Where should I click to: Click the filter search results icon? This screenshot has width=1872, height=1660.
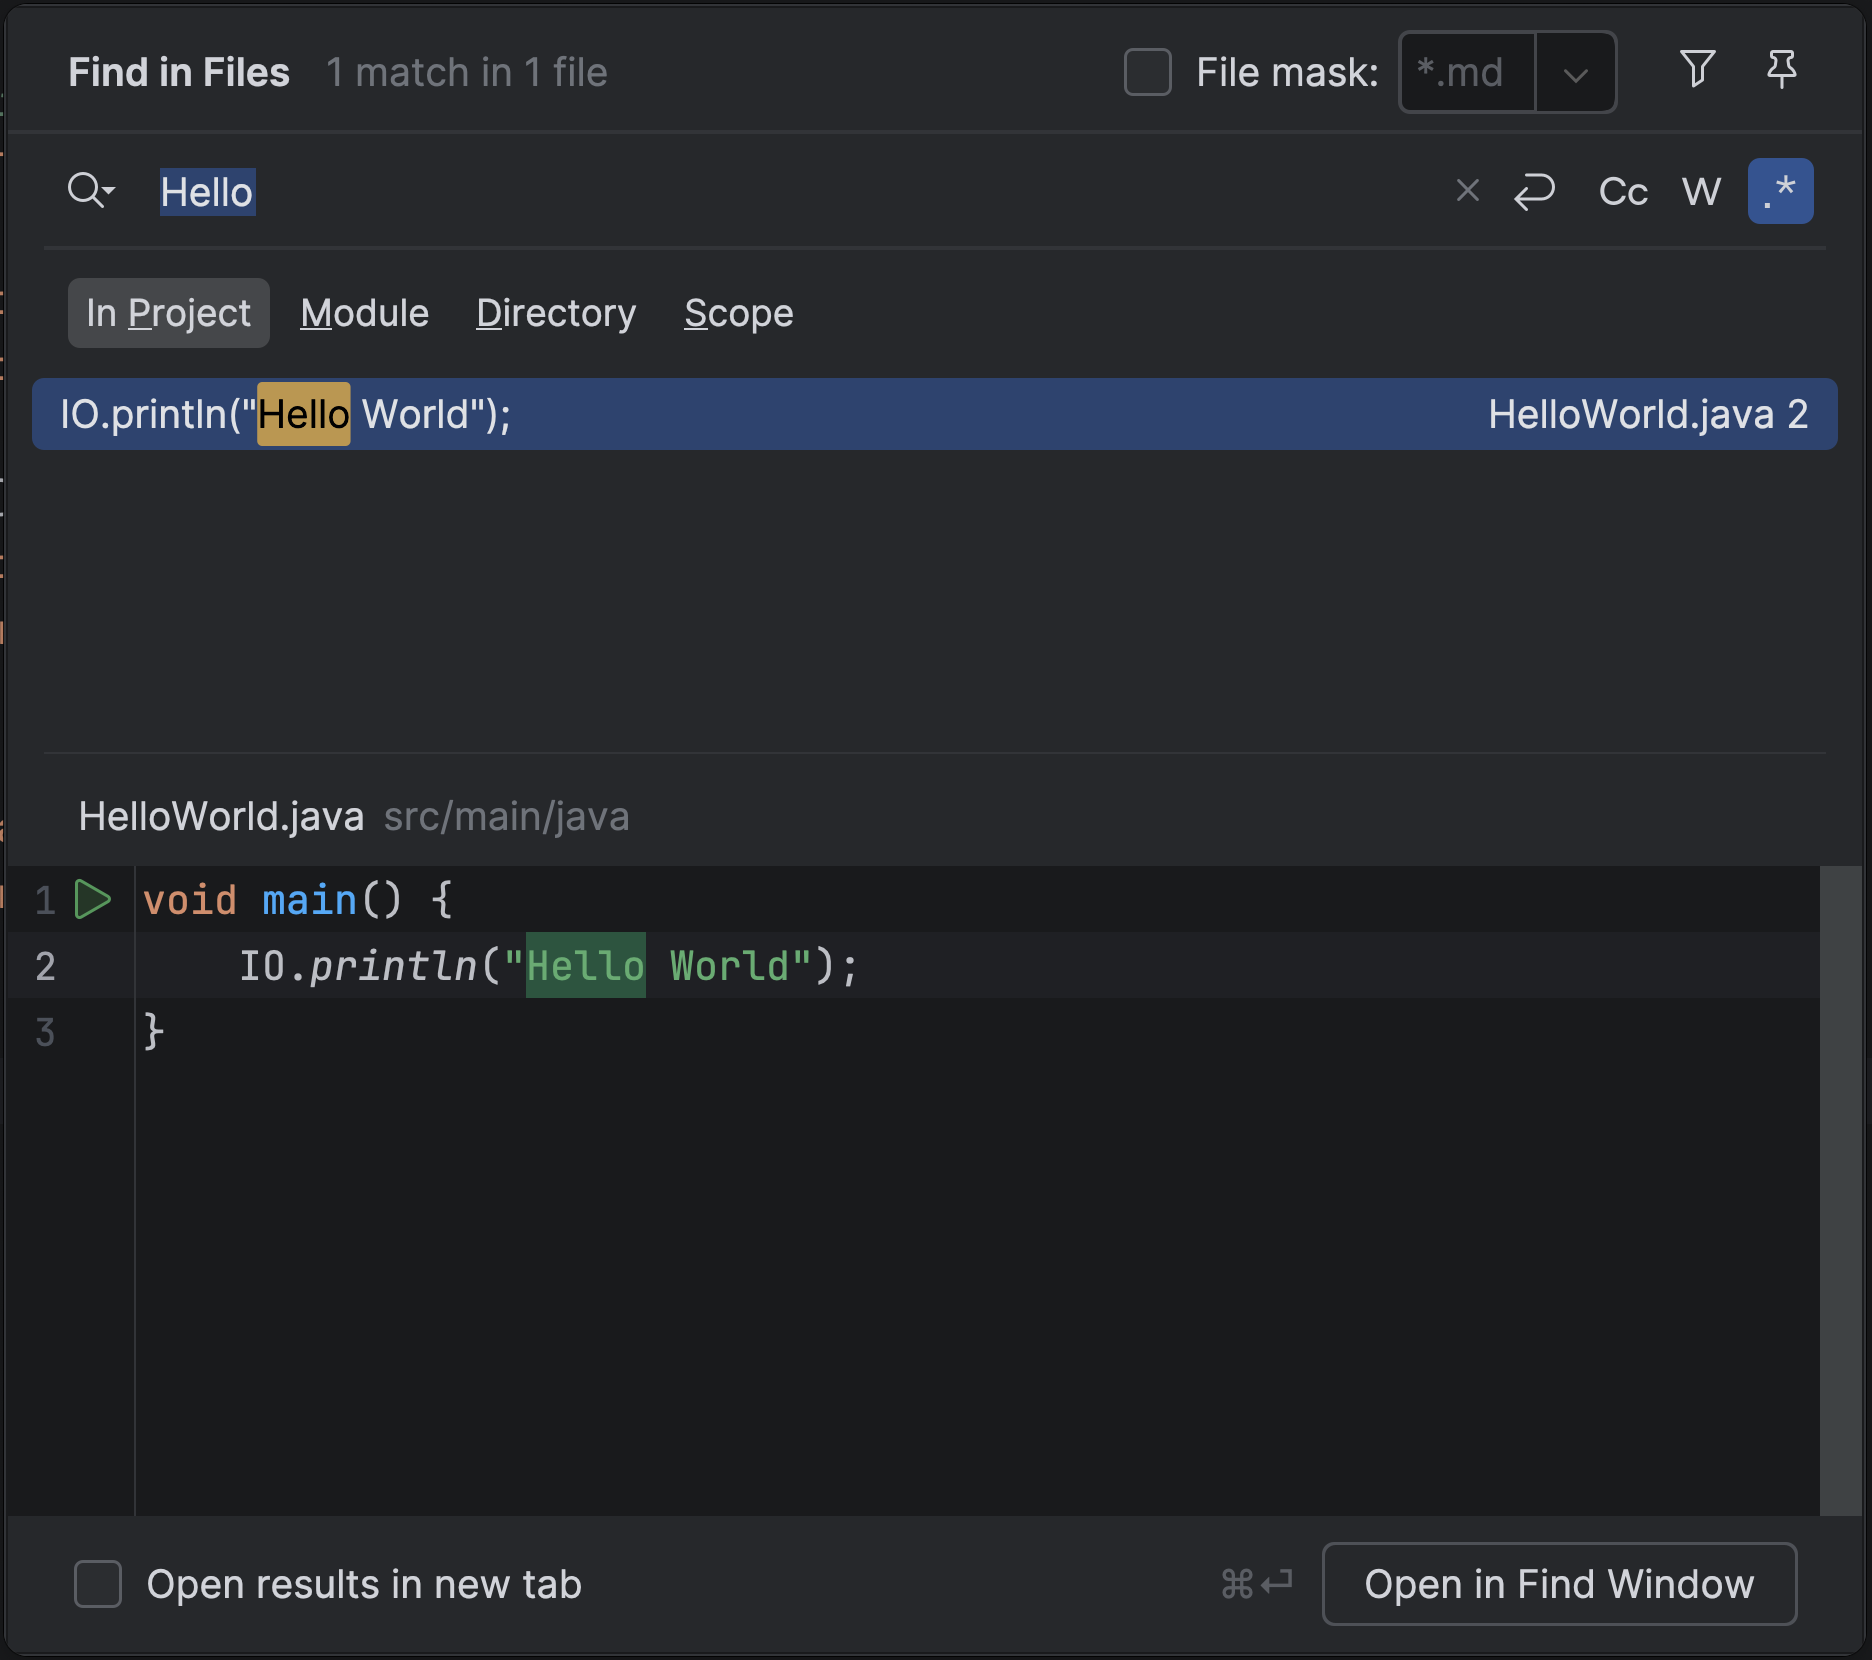(1697, 70)
